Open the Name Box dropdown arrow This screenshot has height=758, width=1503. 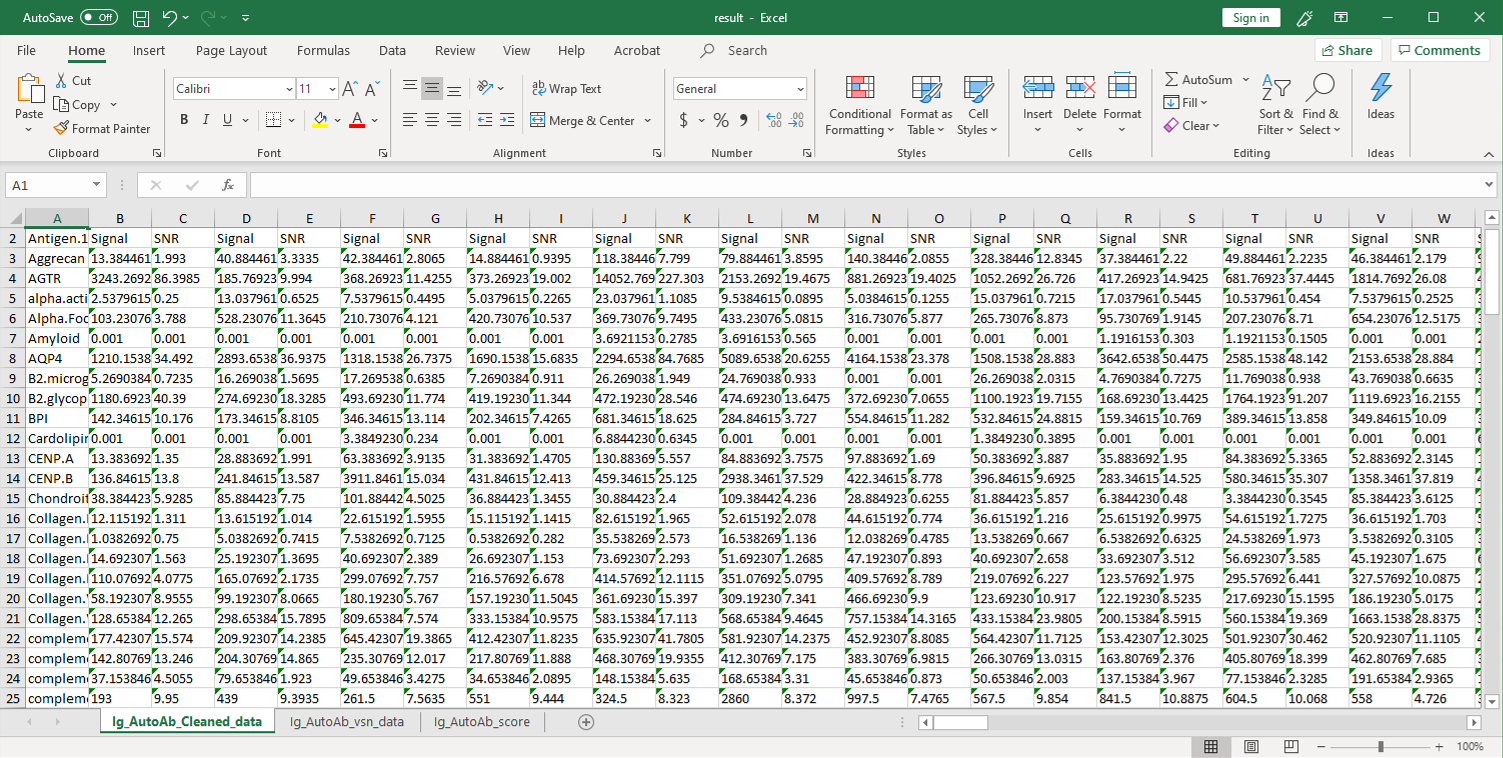coord(97,185)
